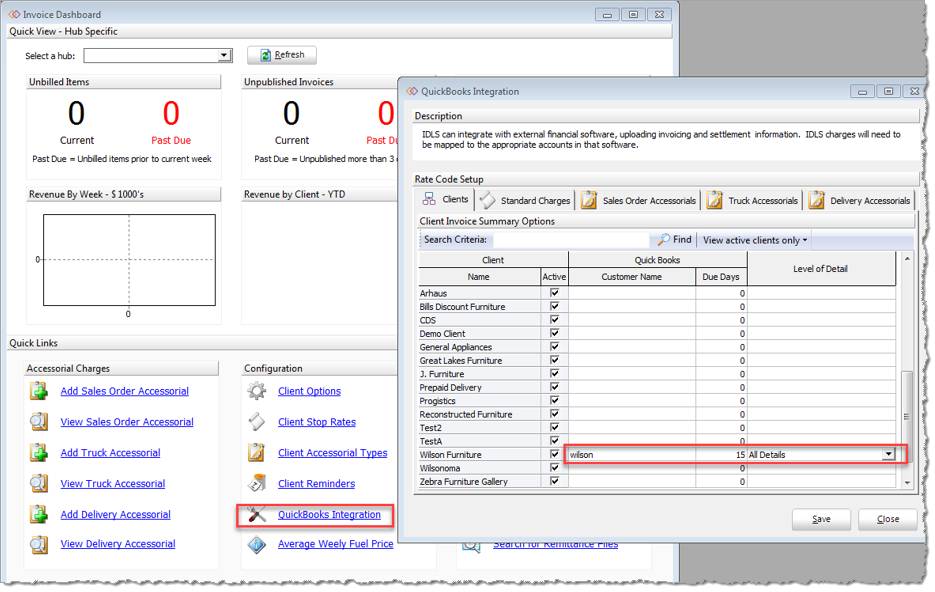Toggle Active checkbox for Arhaus
The image size is (935, 592).
click(555, 293)
